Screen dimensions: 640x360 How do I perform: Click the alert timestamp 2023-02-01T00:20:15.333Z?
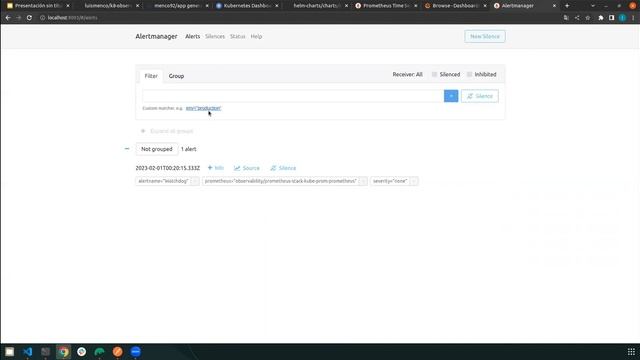tap(168, 168)
